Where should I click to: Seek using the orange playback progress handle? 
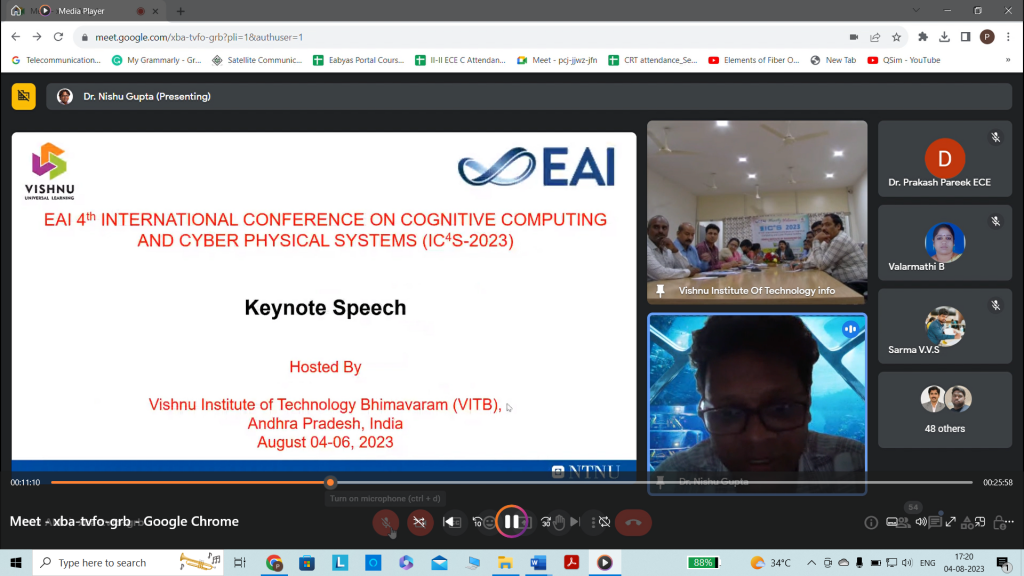[330, 483]
